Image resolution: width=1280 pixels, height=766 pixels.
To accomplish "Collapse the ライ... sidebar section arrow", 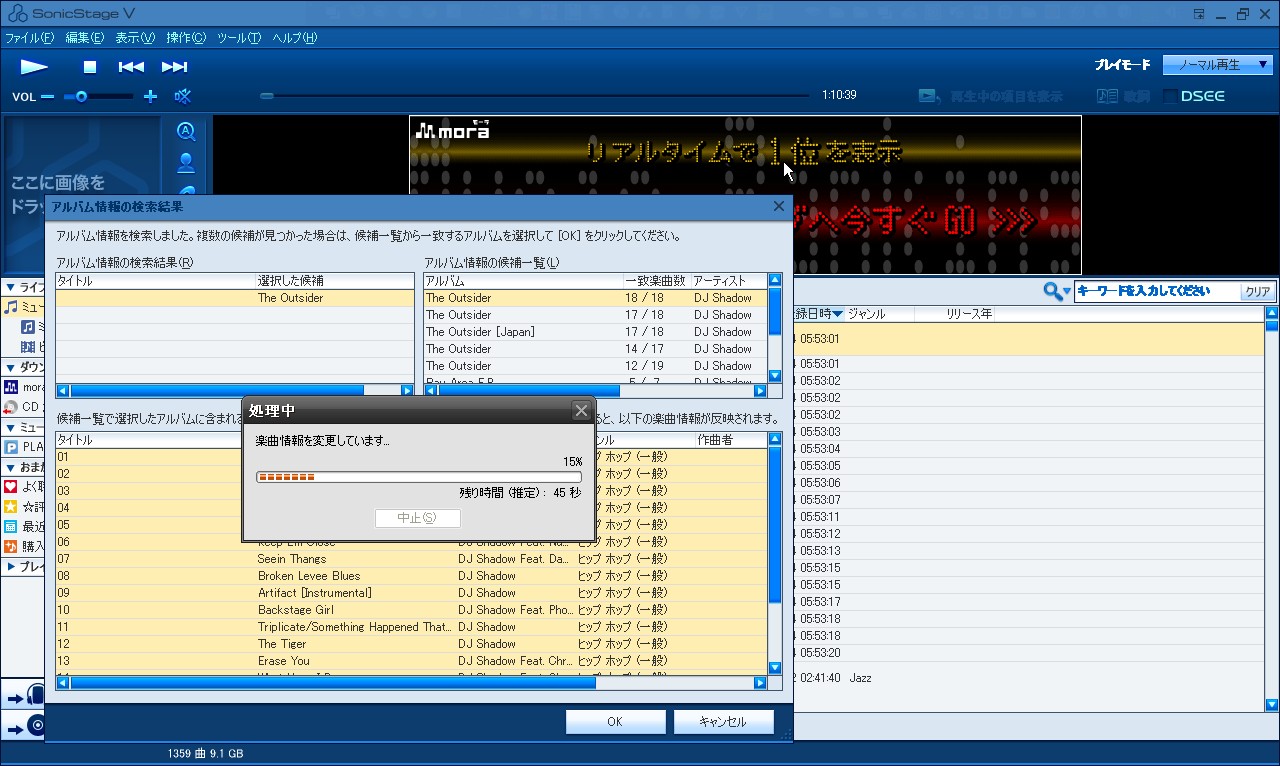I will 10,287.
